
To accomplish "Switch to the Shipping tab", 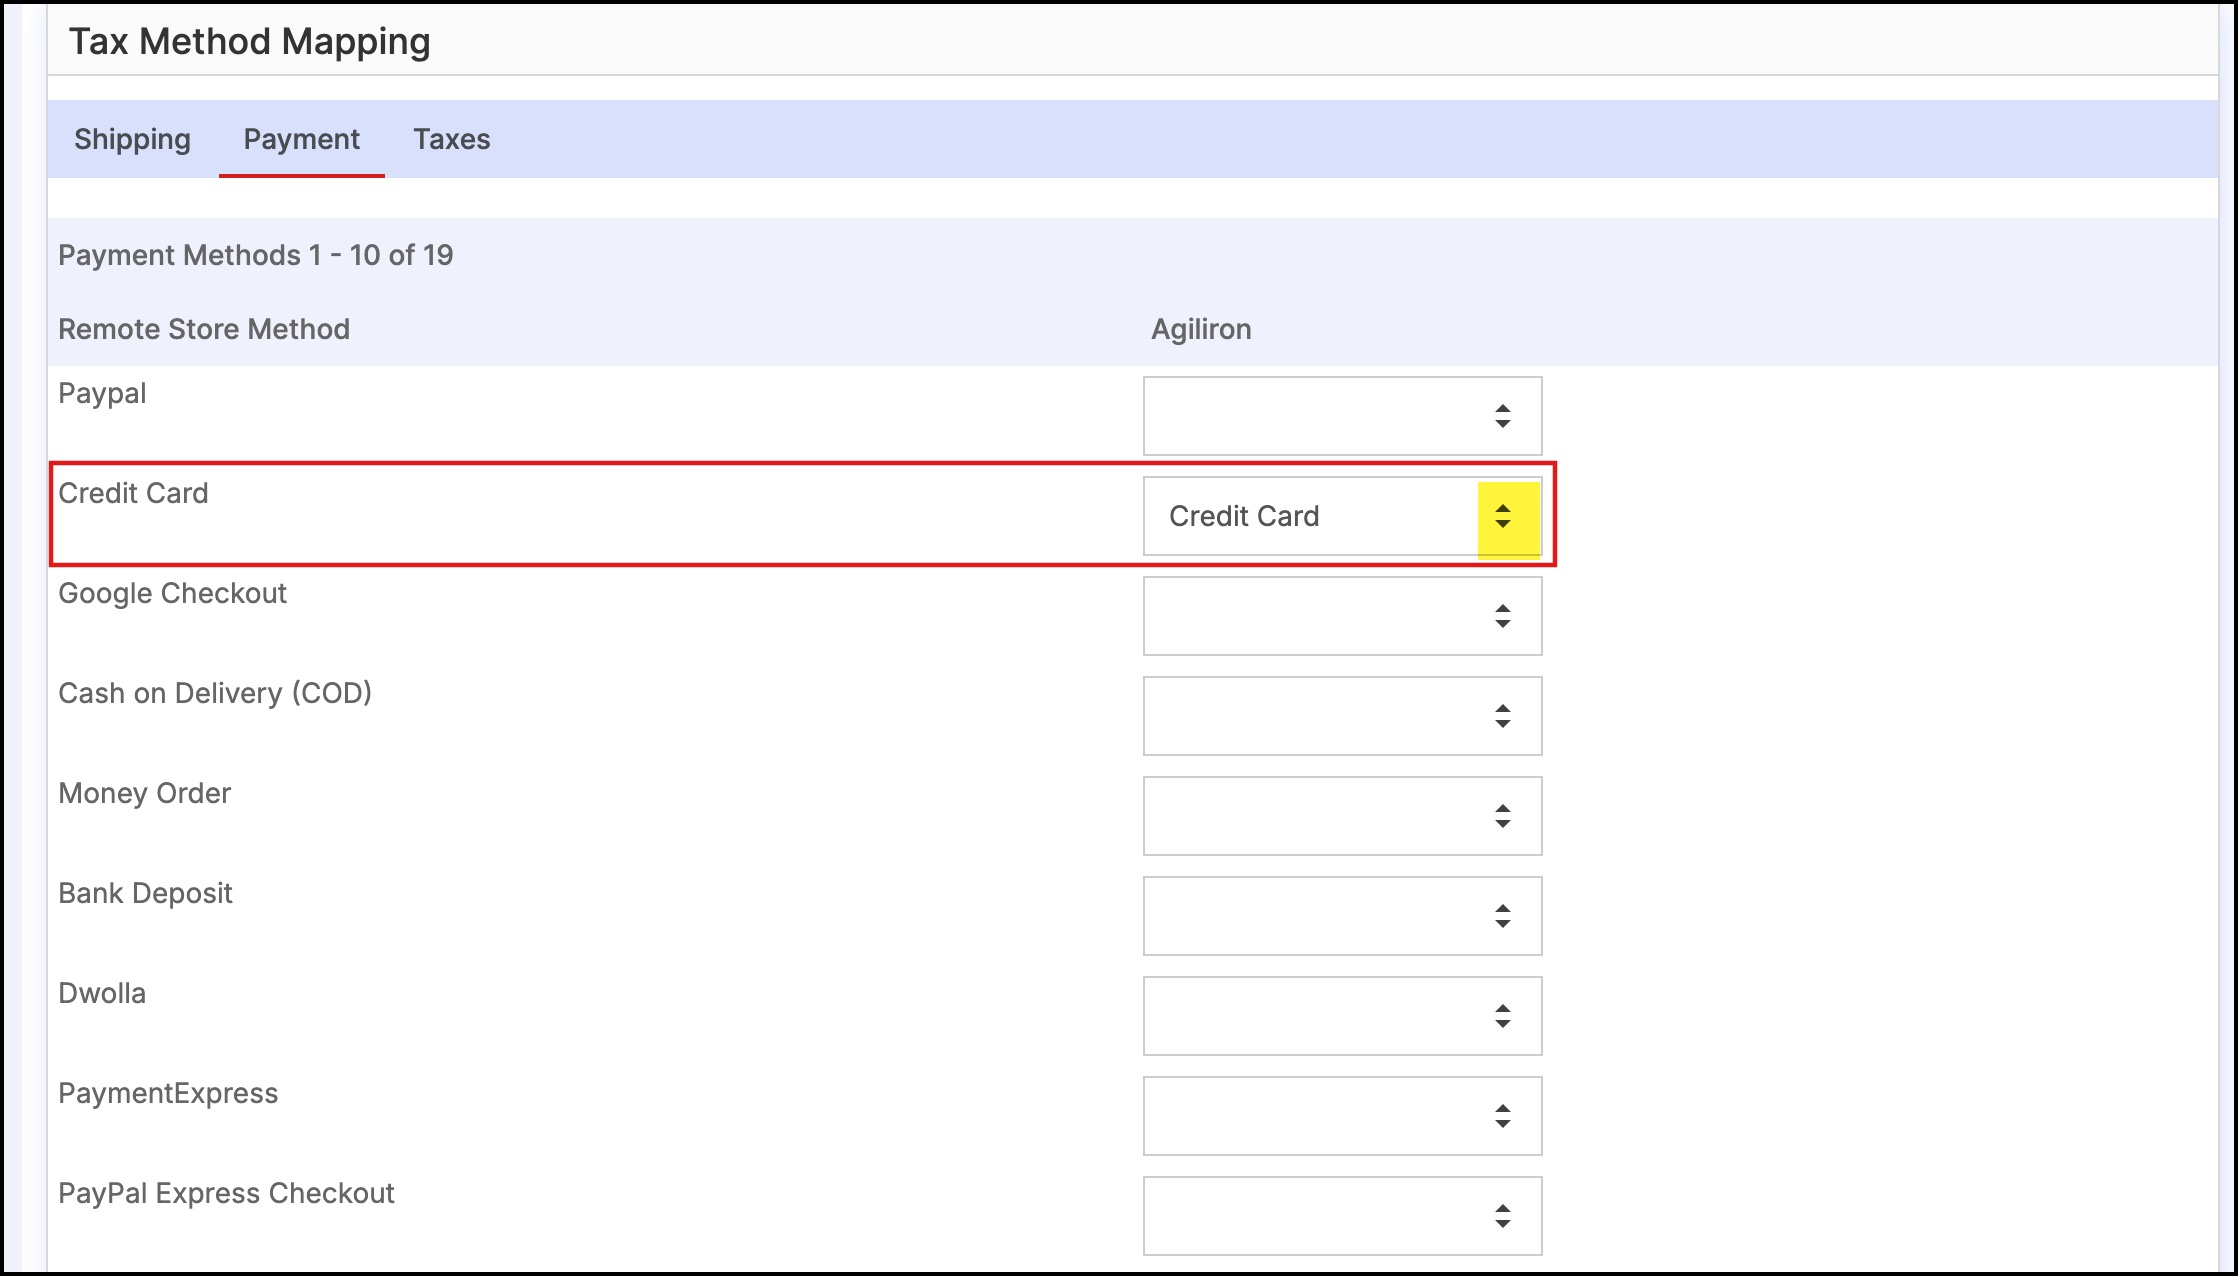I will tap(132, 139).
